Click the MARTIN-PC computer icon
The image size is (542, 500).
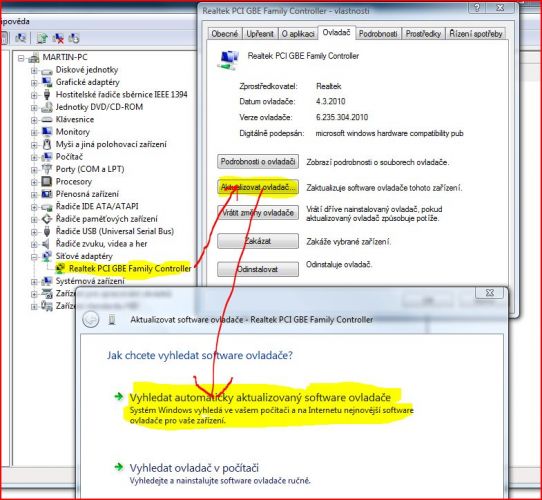34,58
